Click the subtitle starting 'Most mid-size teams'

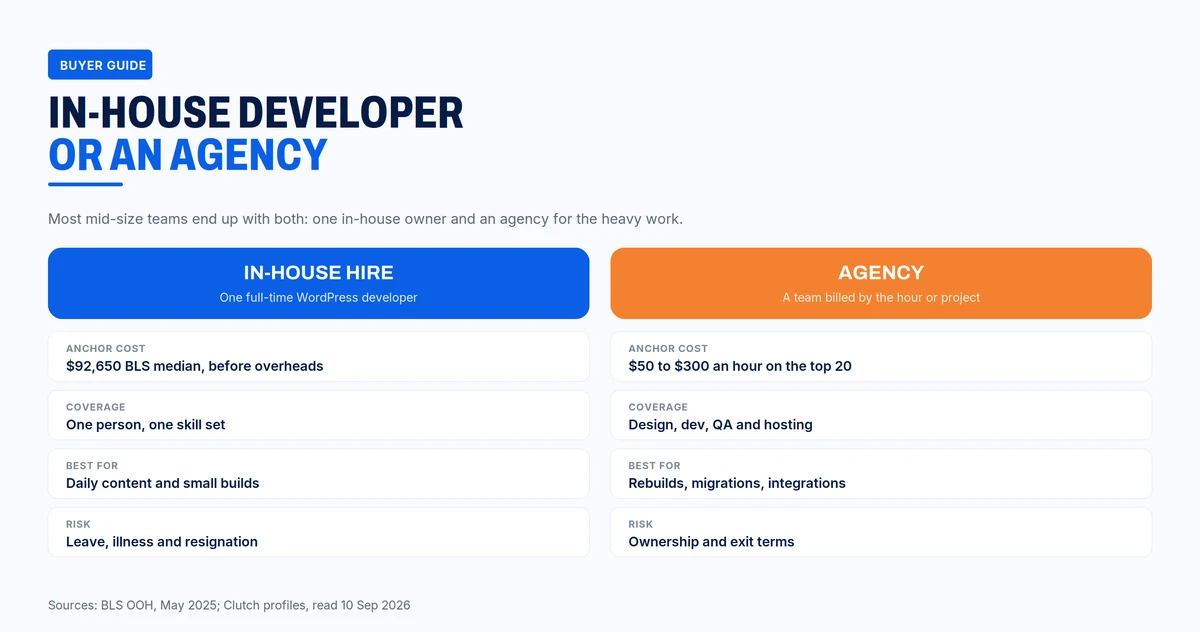[365, 219]
